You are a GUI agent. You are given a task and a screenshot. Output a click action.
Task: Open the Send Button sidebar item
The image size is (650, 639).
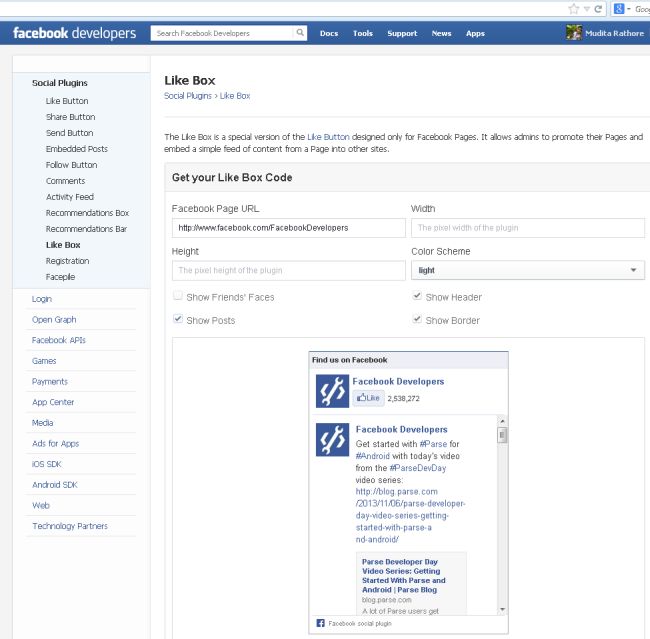point(69,133)
